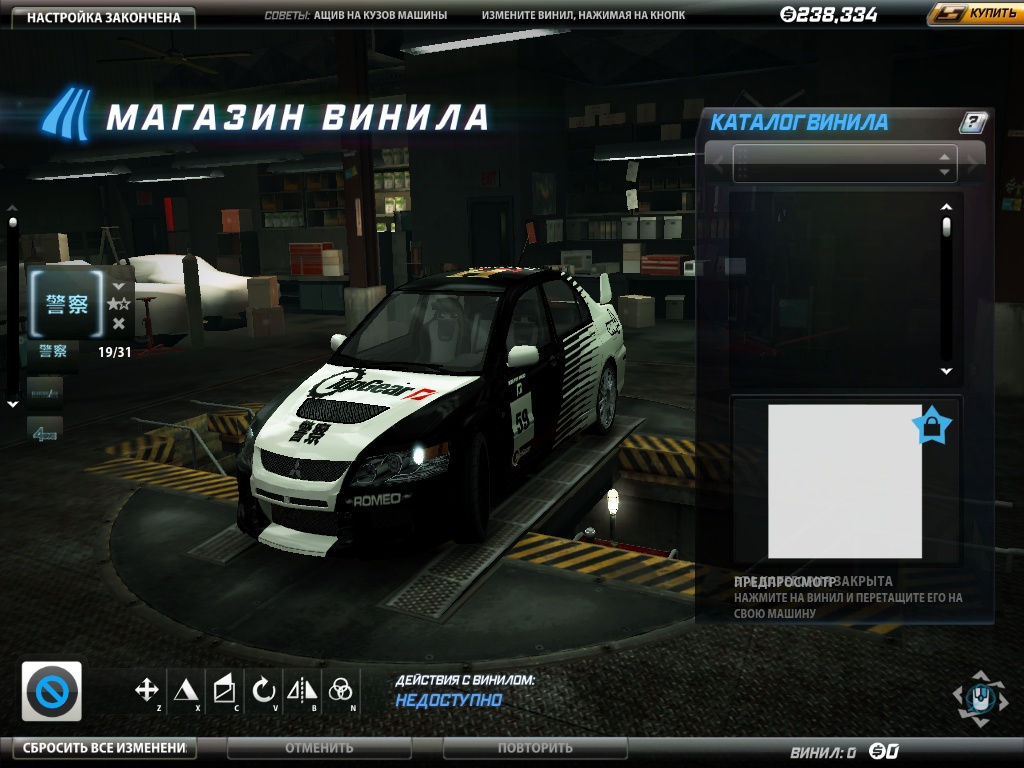This screenshot has height=768, width=1024.
Task: Click the Купить buy button
Action: [976, 13]
